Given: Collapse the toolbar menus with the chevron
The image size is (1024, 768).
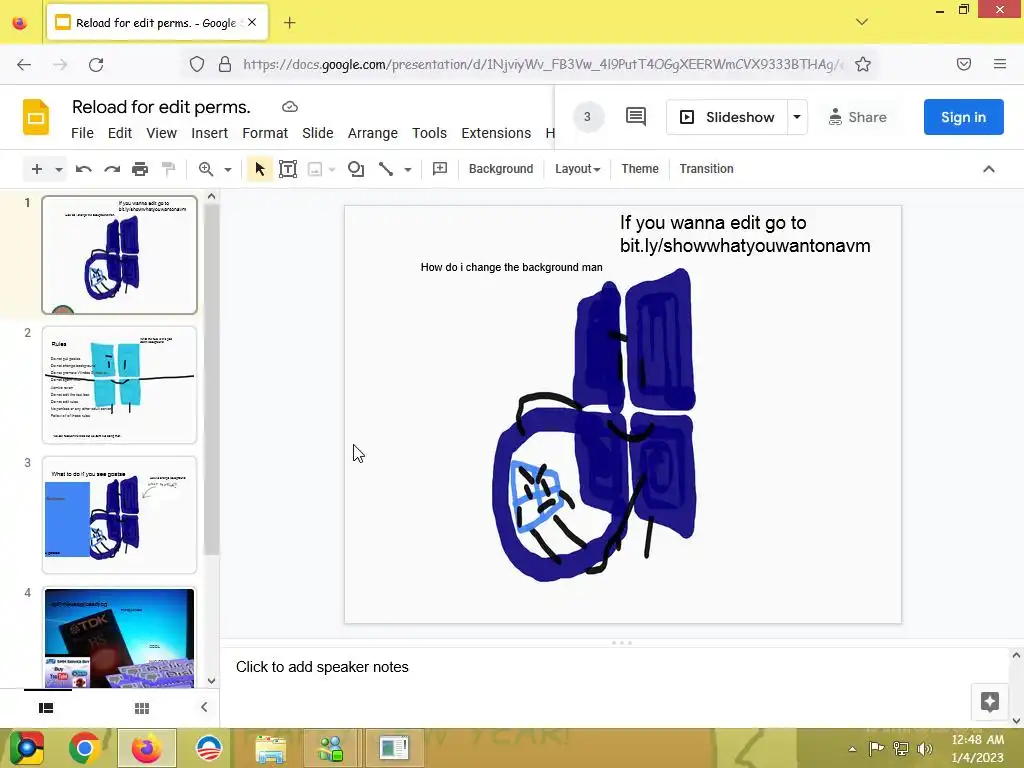Looking at the screenshot, I should [989, 169].
